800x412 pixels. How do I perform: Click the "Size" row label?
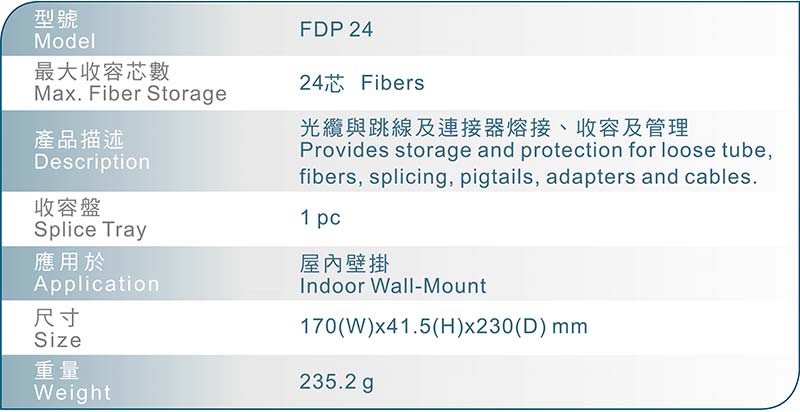click(x=58, y=340)
